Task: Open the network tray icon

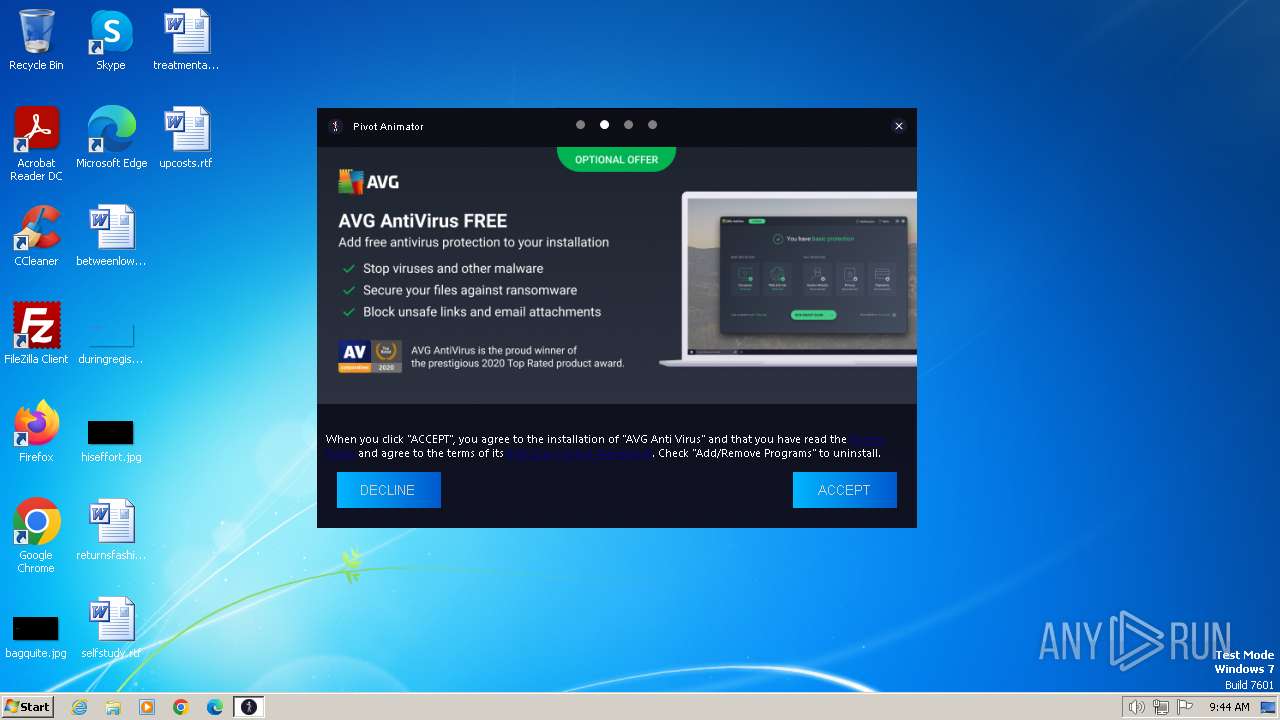Action: click(x=1161, y=707)
